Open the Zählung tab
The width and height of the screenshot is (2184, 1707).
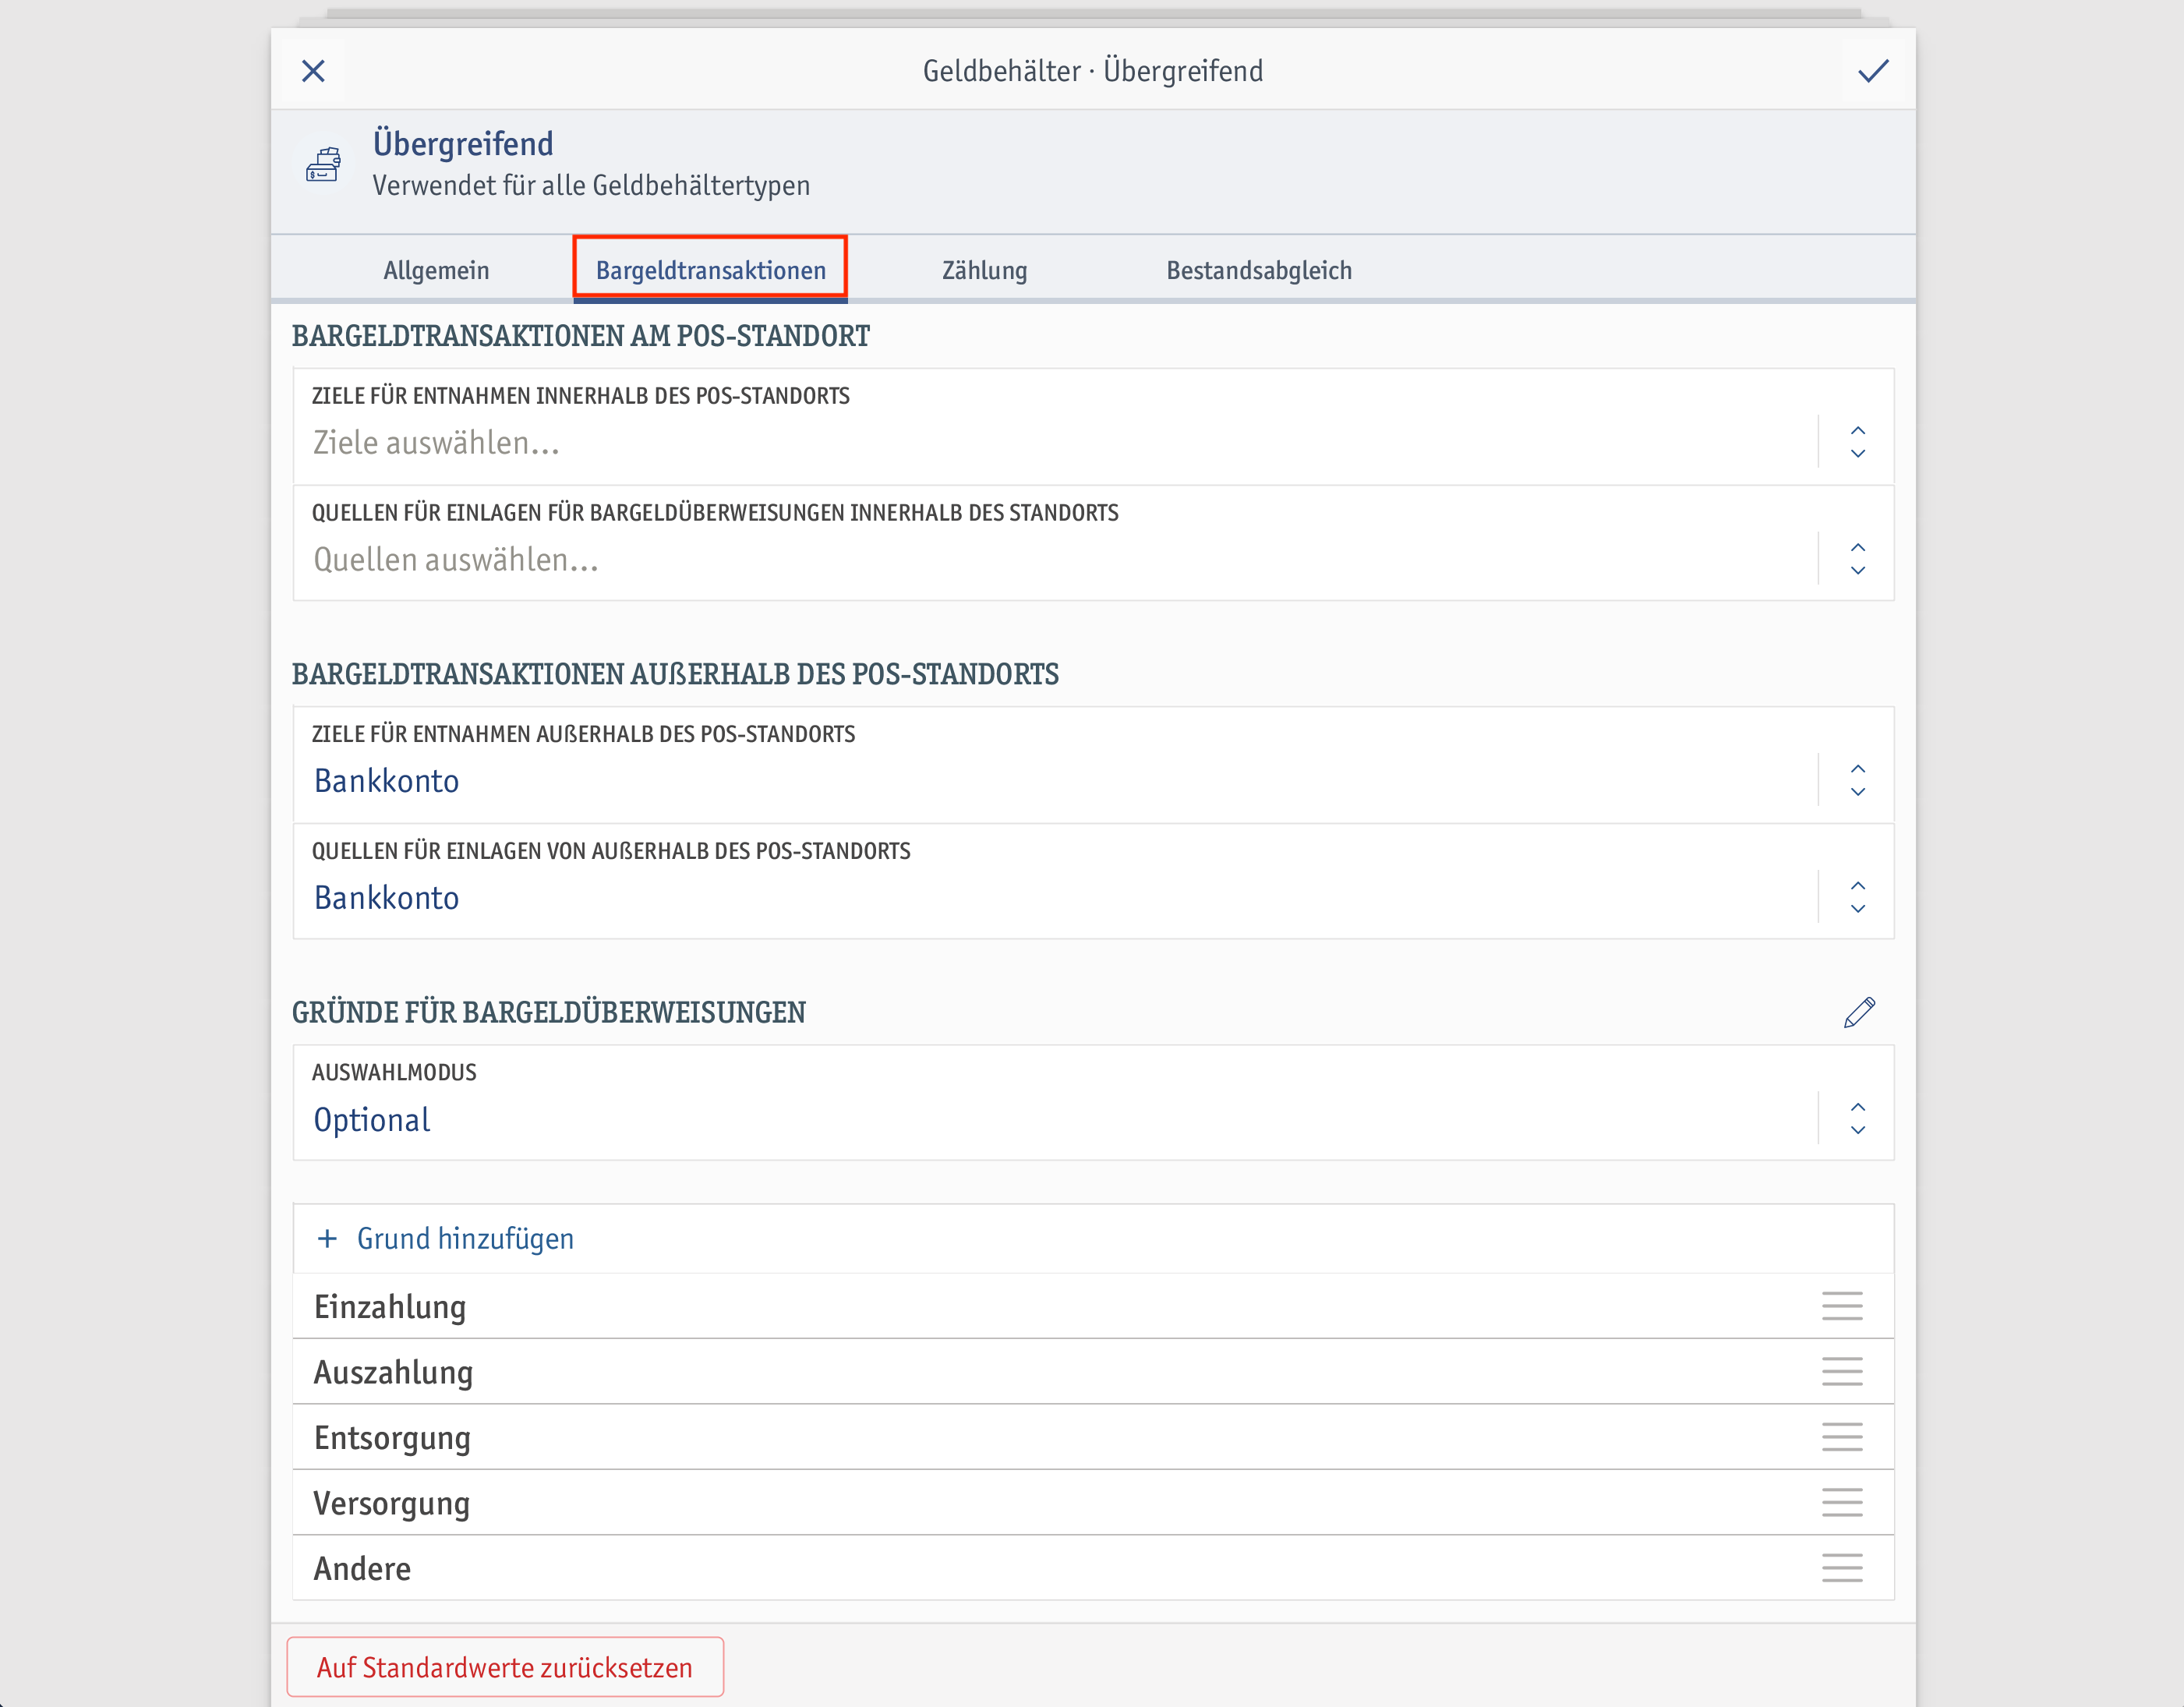(985, 270)
